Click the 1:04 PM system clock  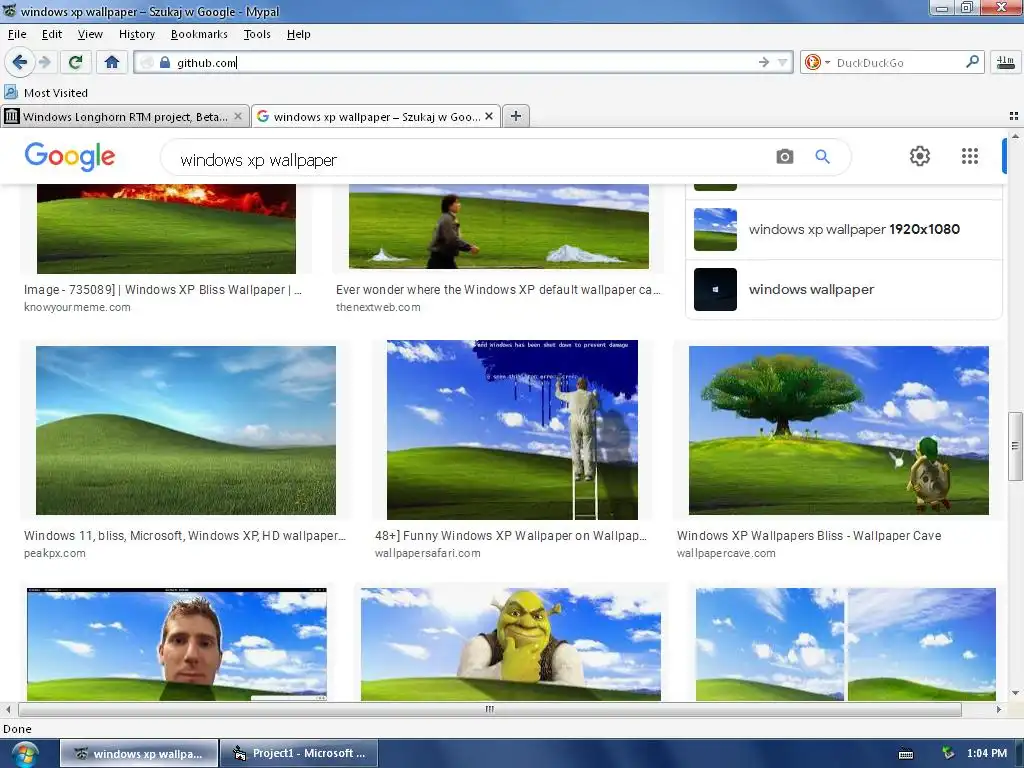(987, 754)
